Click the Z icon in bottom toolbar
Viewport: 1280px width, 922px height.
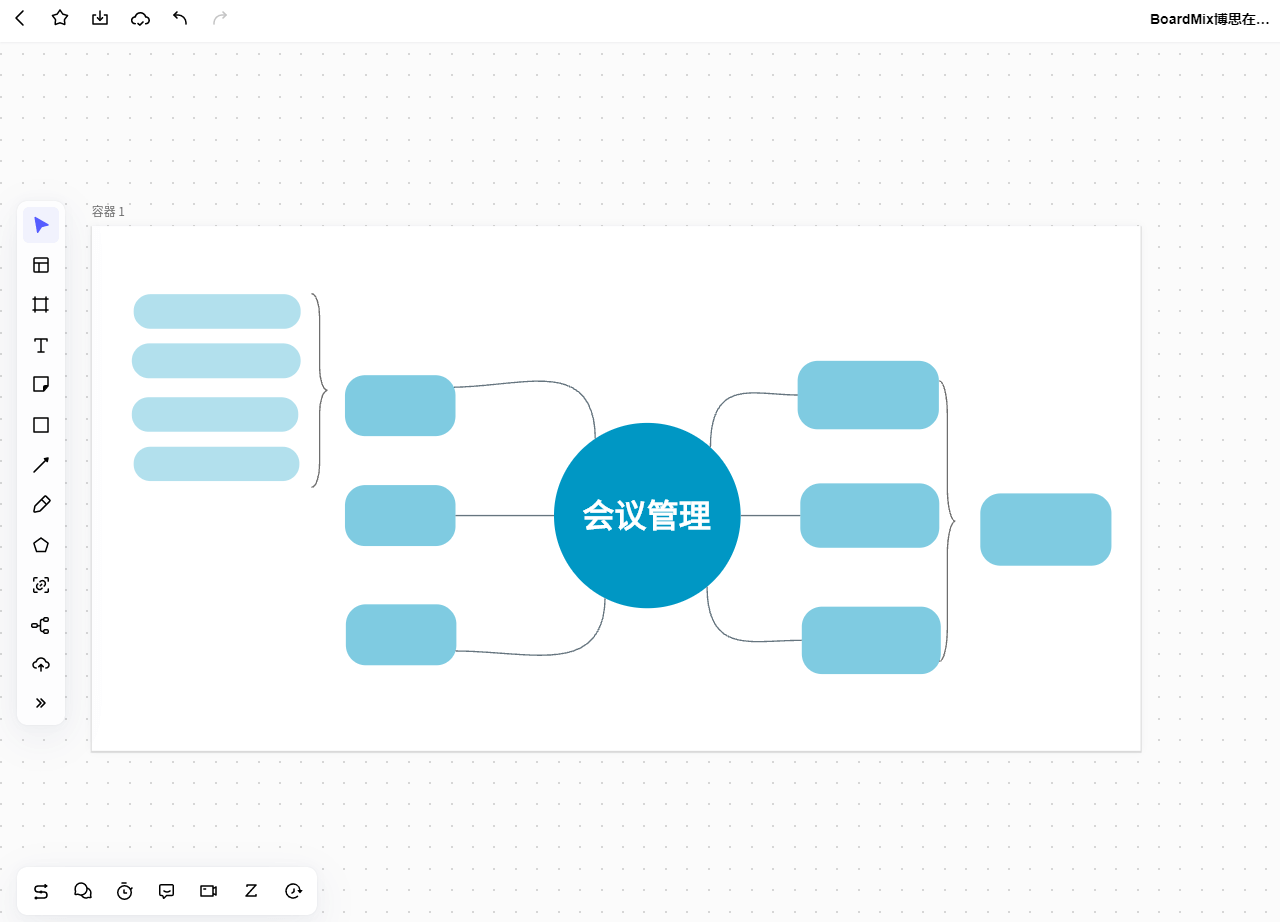(251, 891)
